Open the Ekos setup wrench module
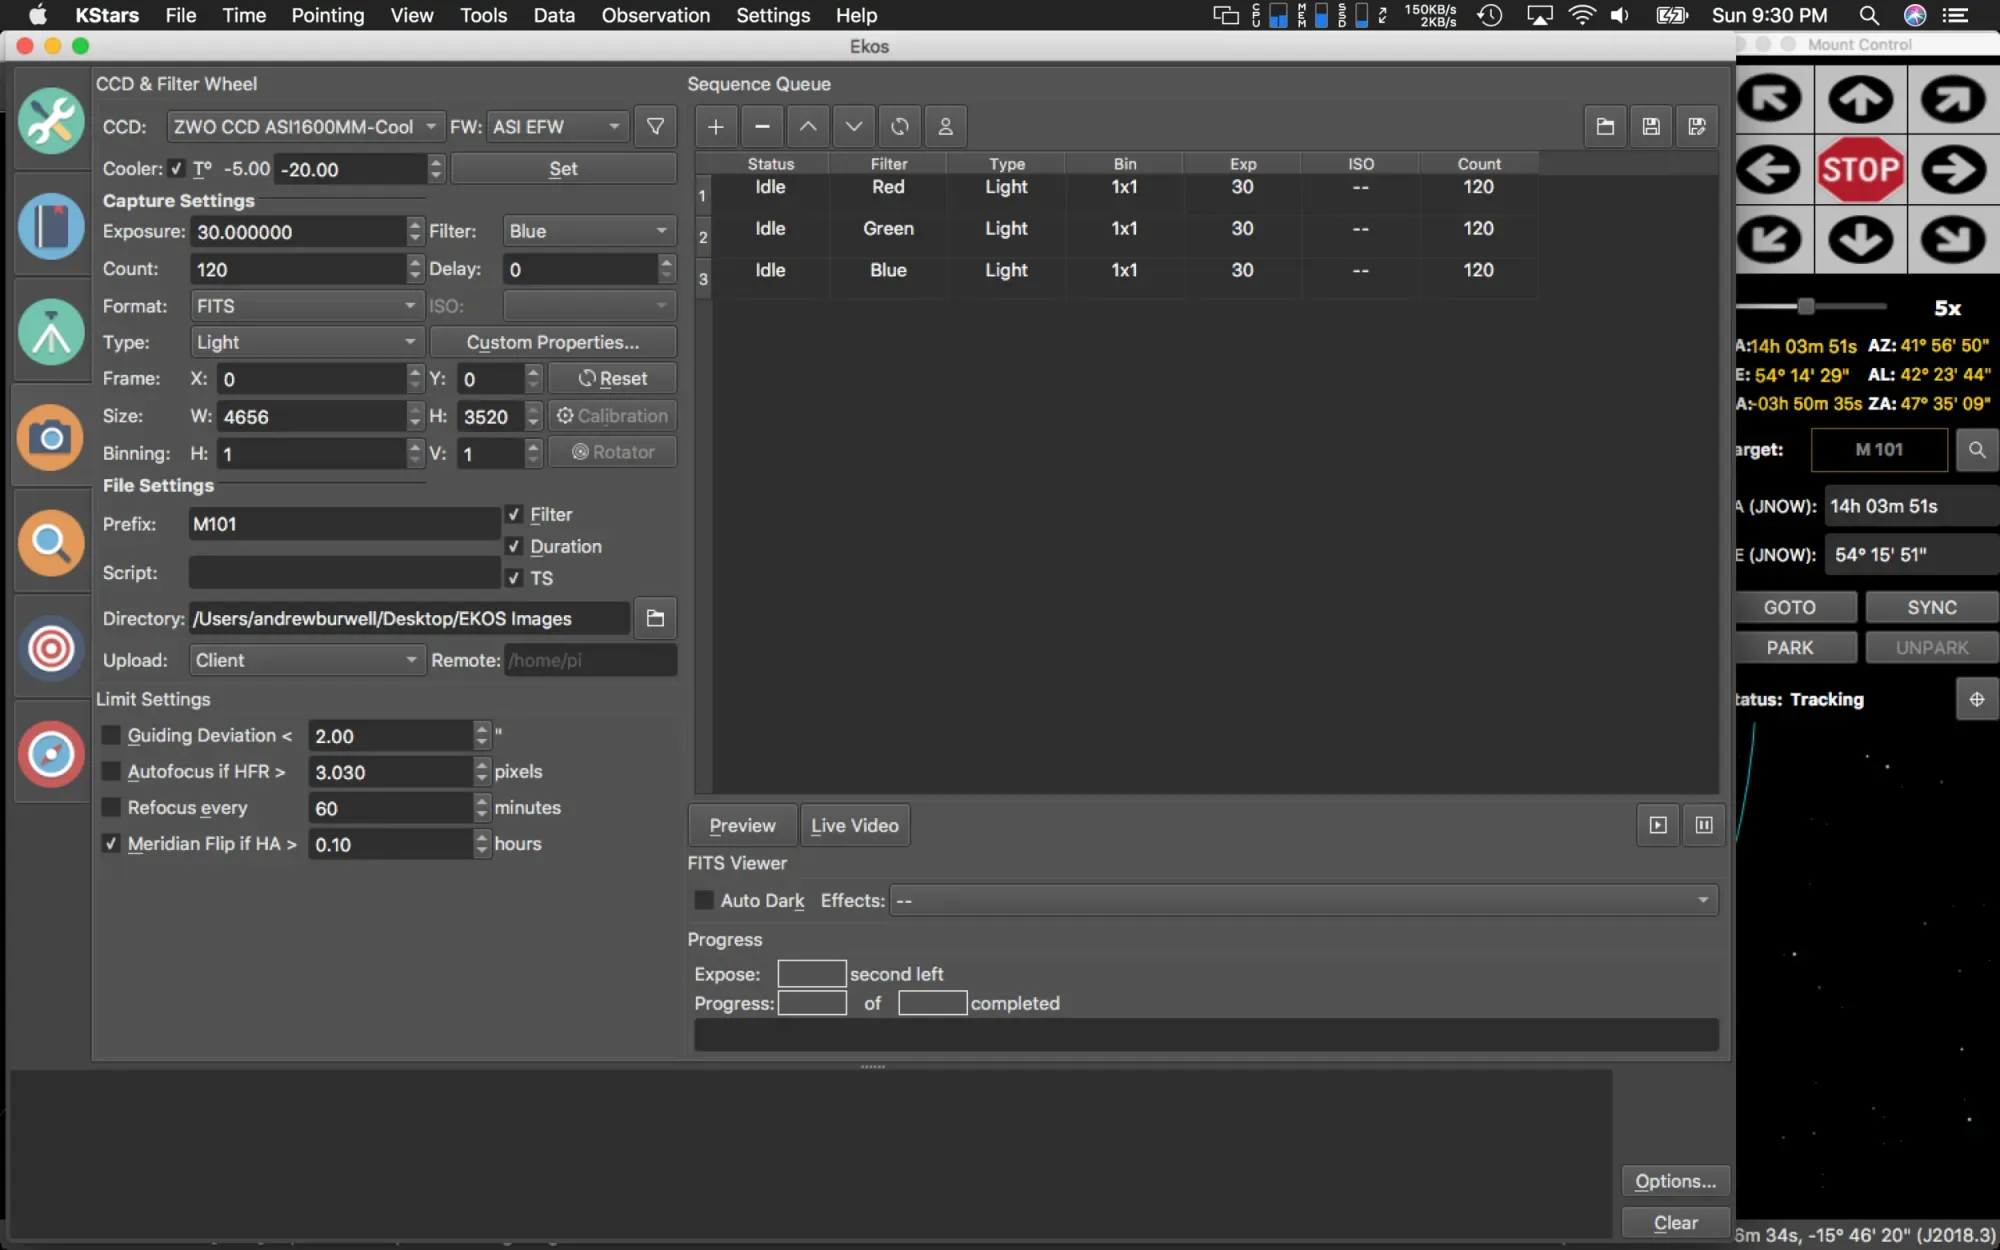 click(50, 121)
